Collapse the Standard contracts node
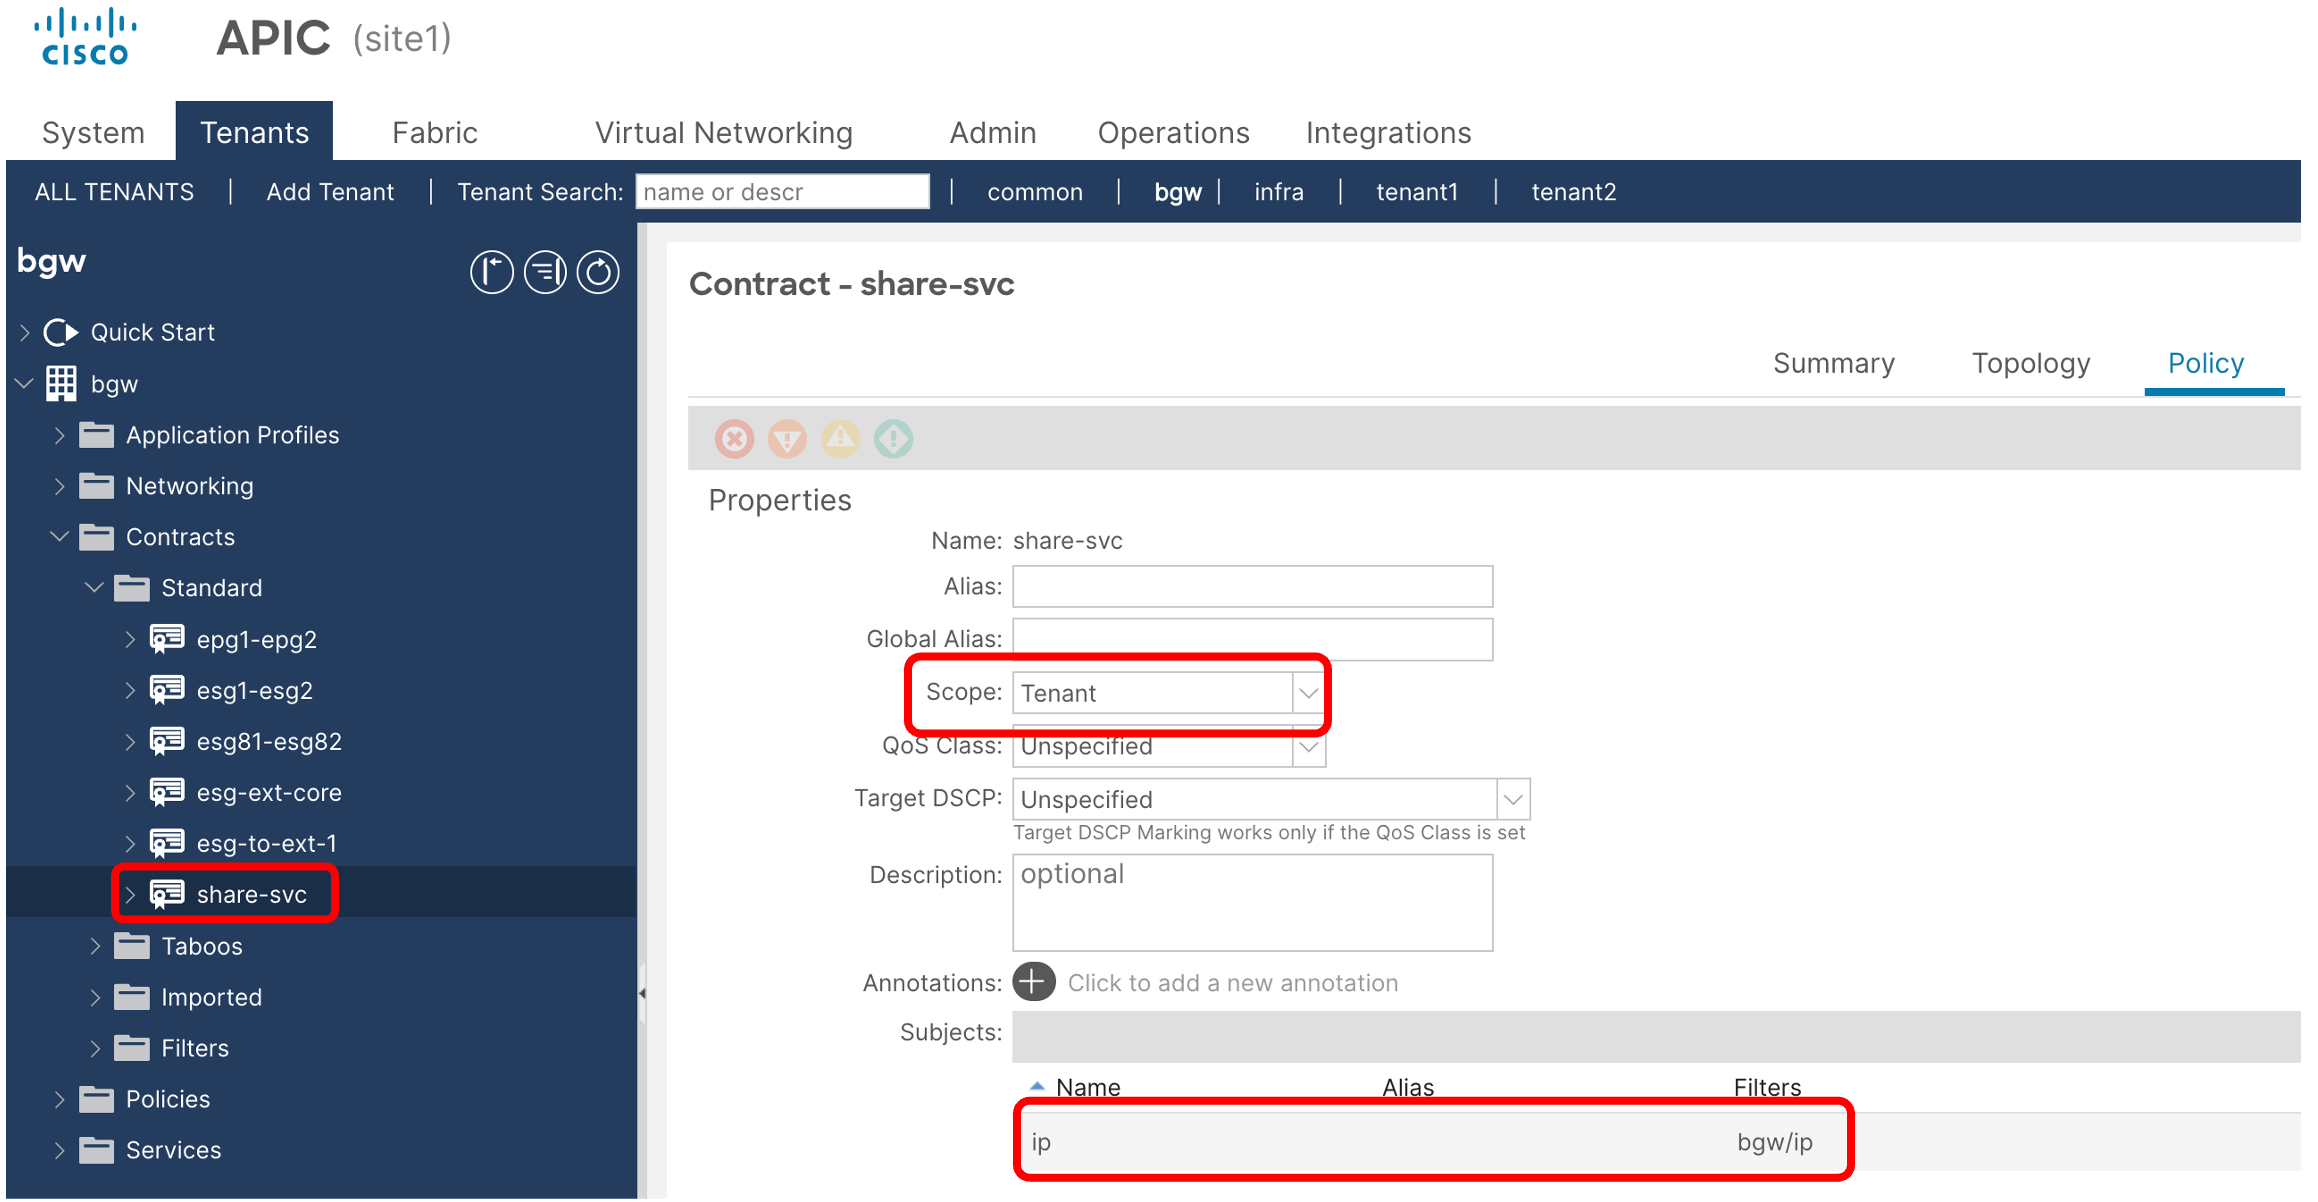Screen dimensions: 2318x1202 (x=95, y=588)
